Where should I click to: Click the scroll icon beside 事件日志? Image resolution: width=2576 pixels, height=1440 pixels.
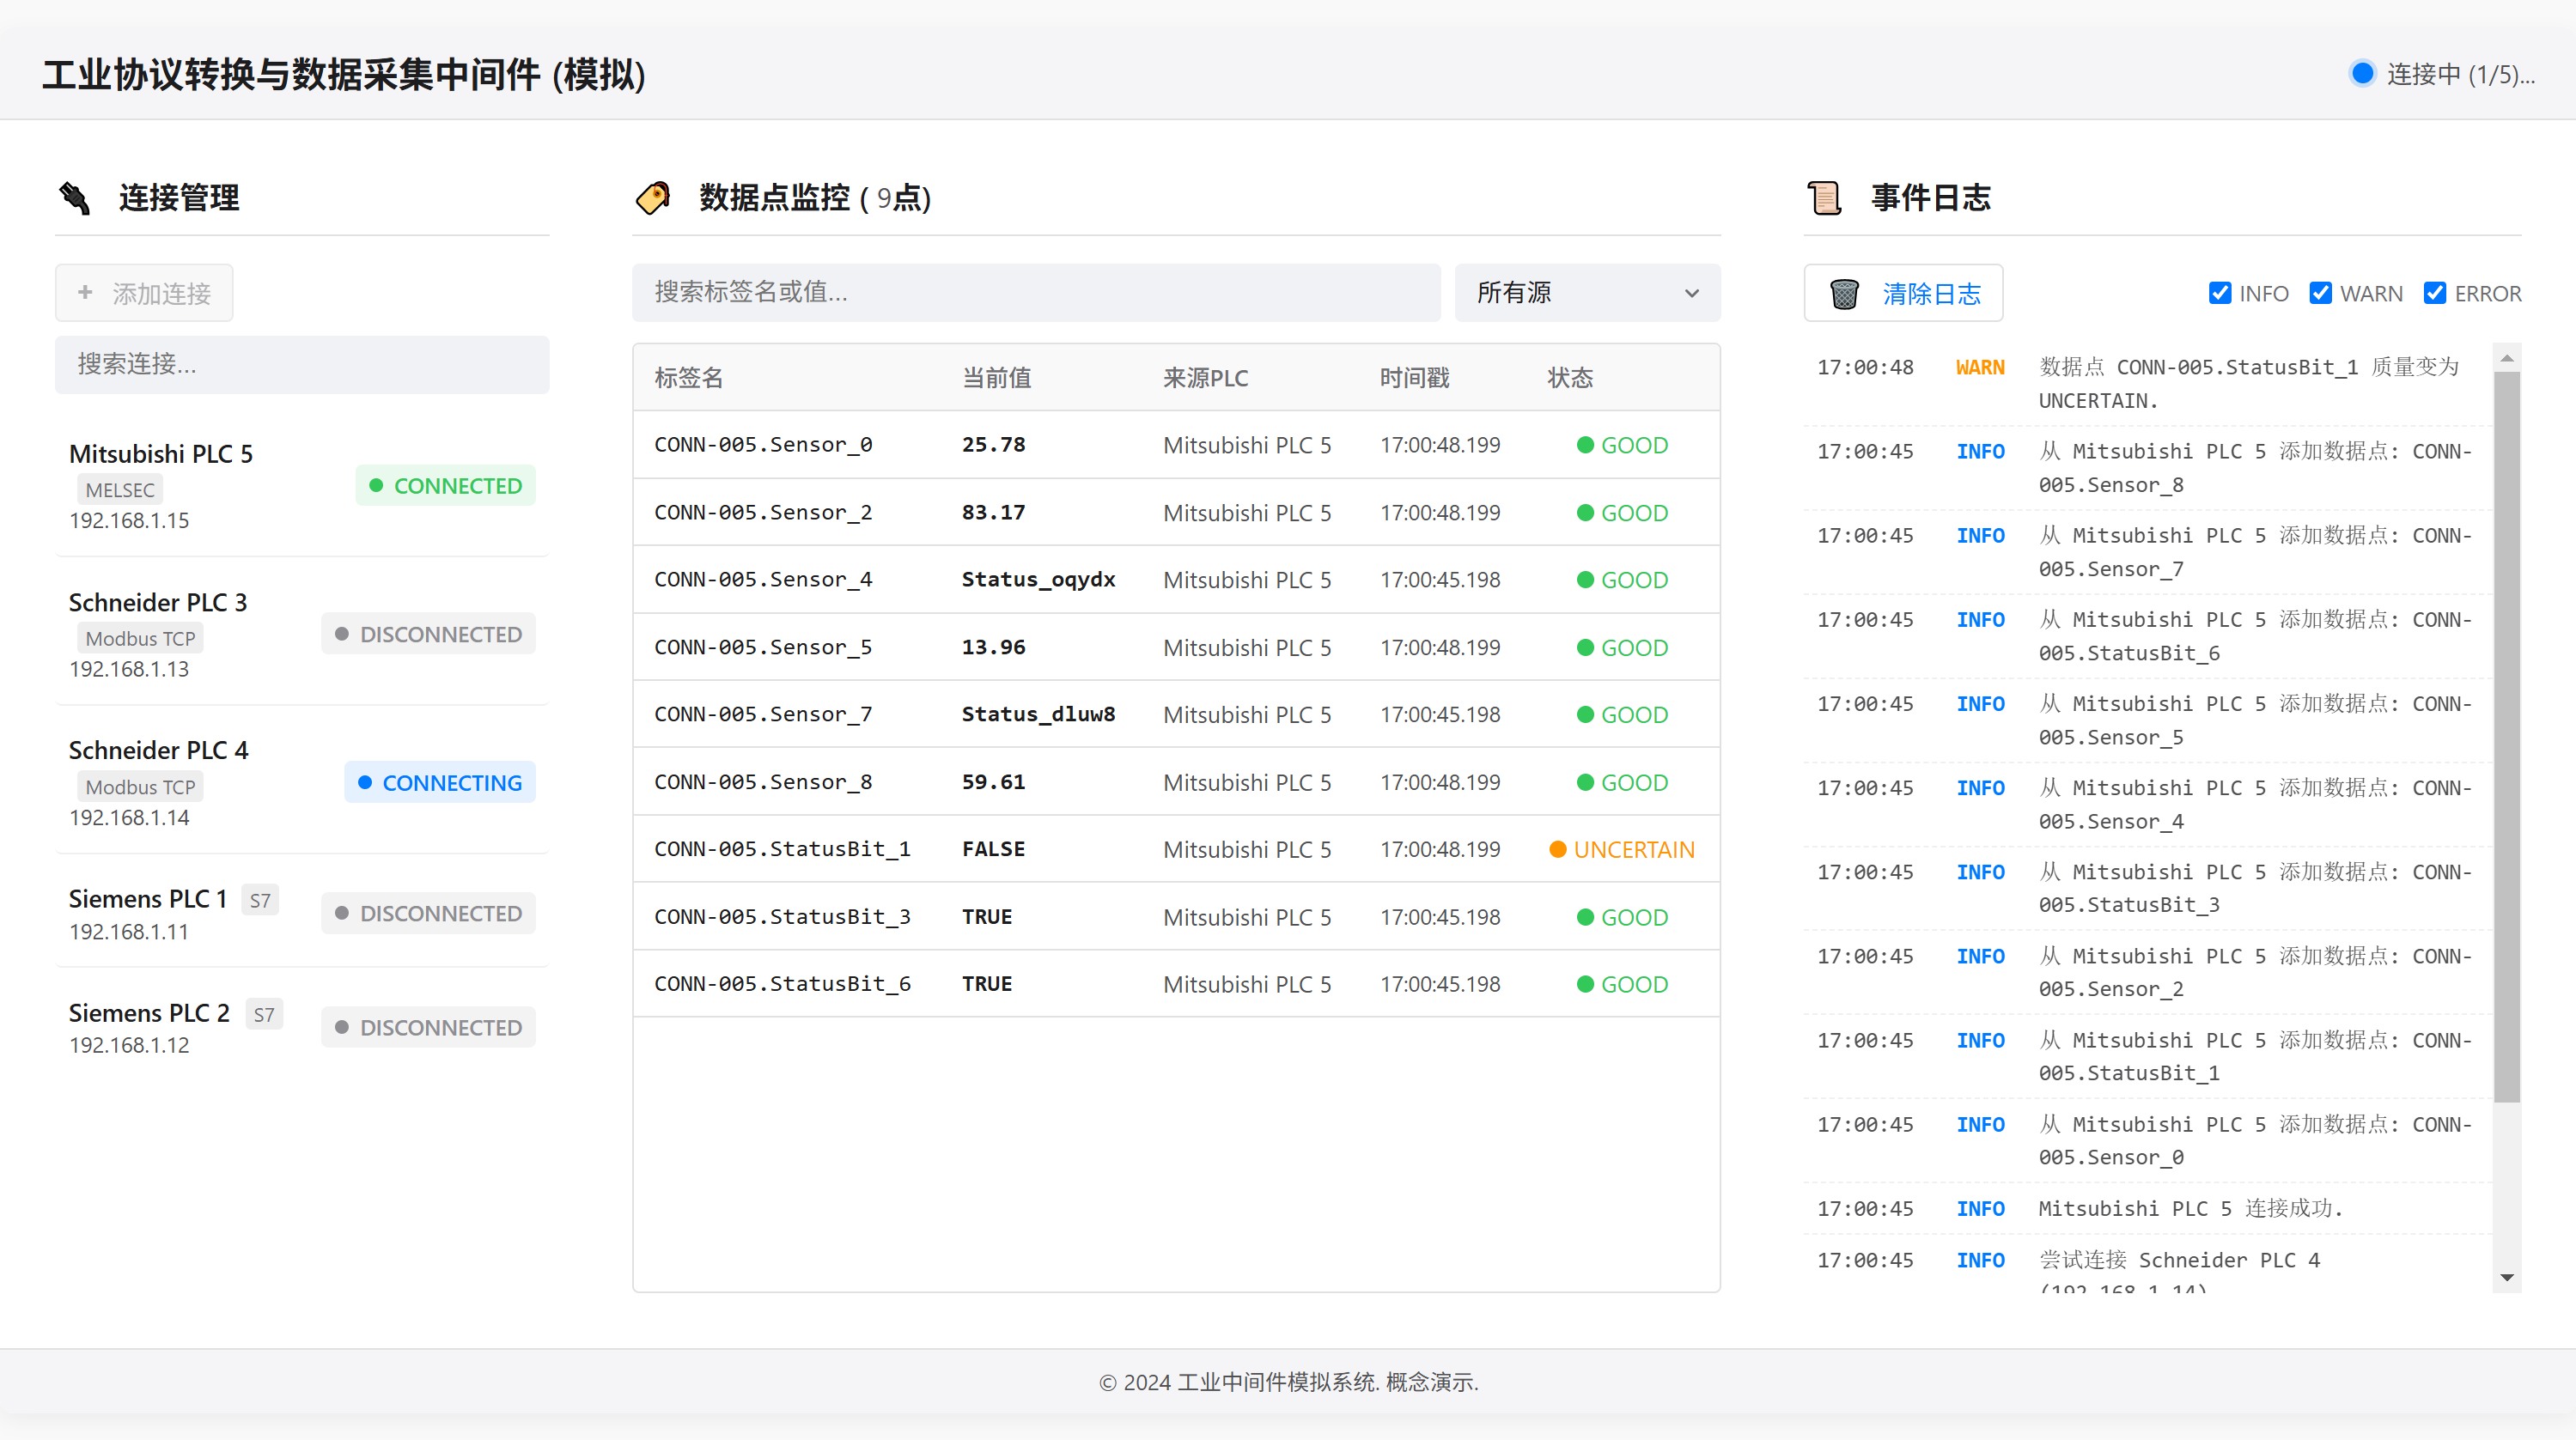[1825, 198]
